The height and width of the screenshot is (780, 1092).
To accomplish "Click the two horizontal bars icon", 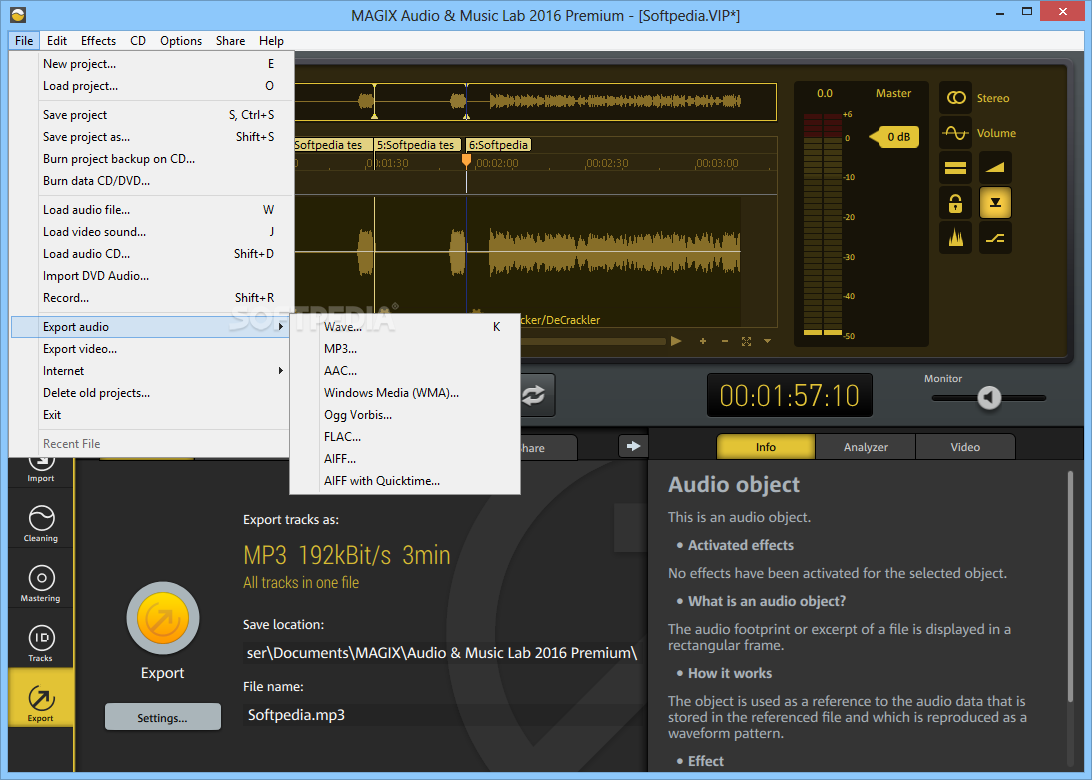I will (956, 168).
